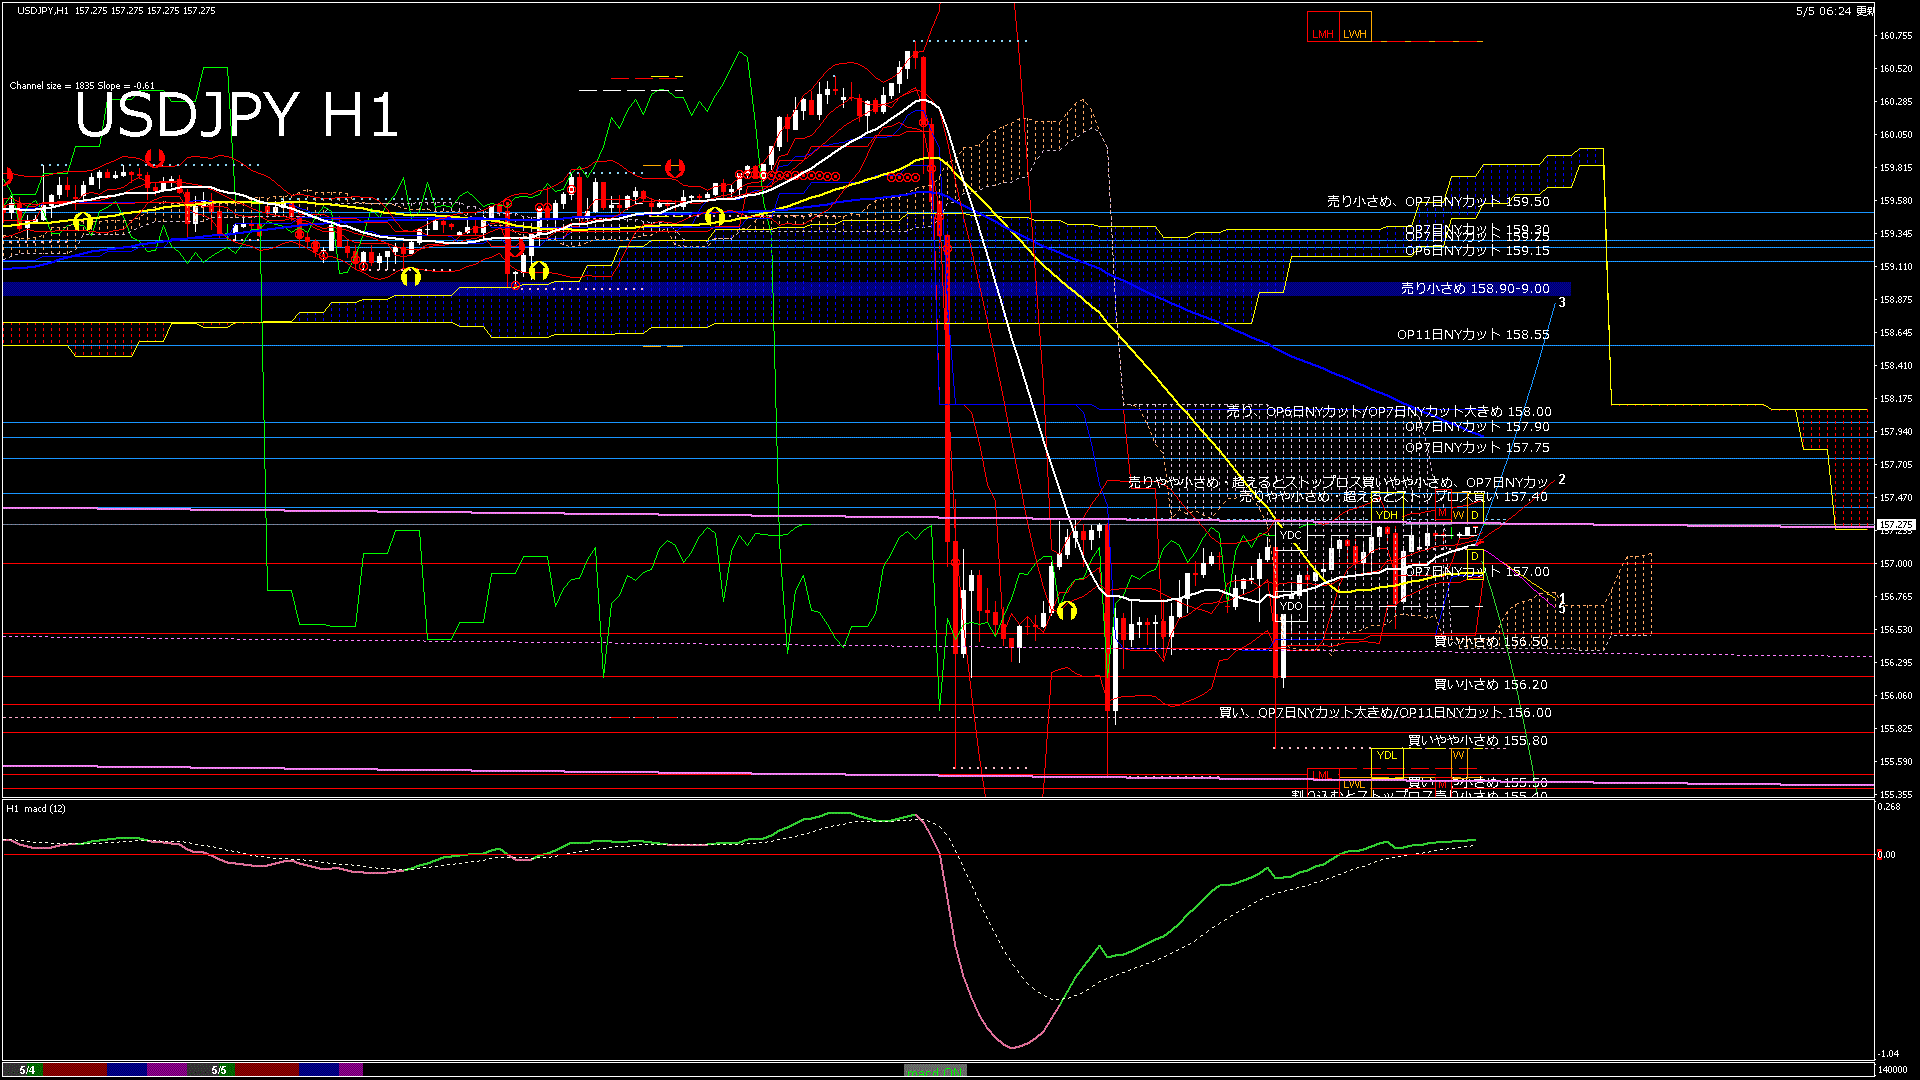This screenshot has height=1080, width=1920.
Task: Click the OP11日NYカット 158.55 level label
Action: coord(1473,335)
